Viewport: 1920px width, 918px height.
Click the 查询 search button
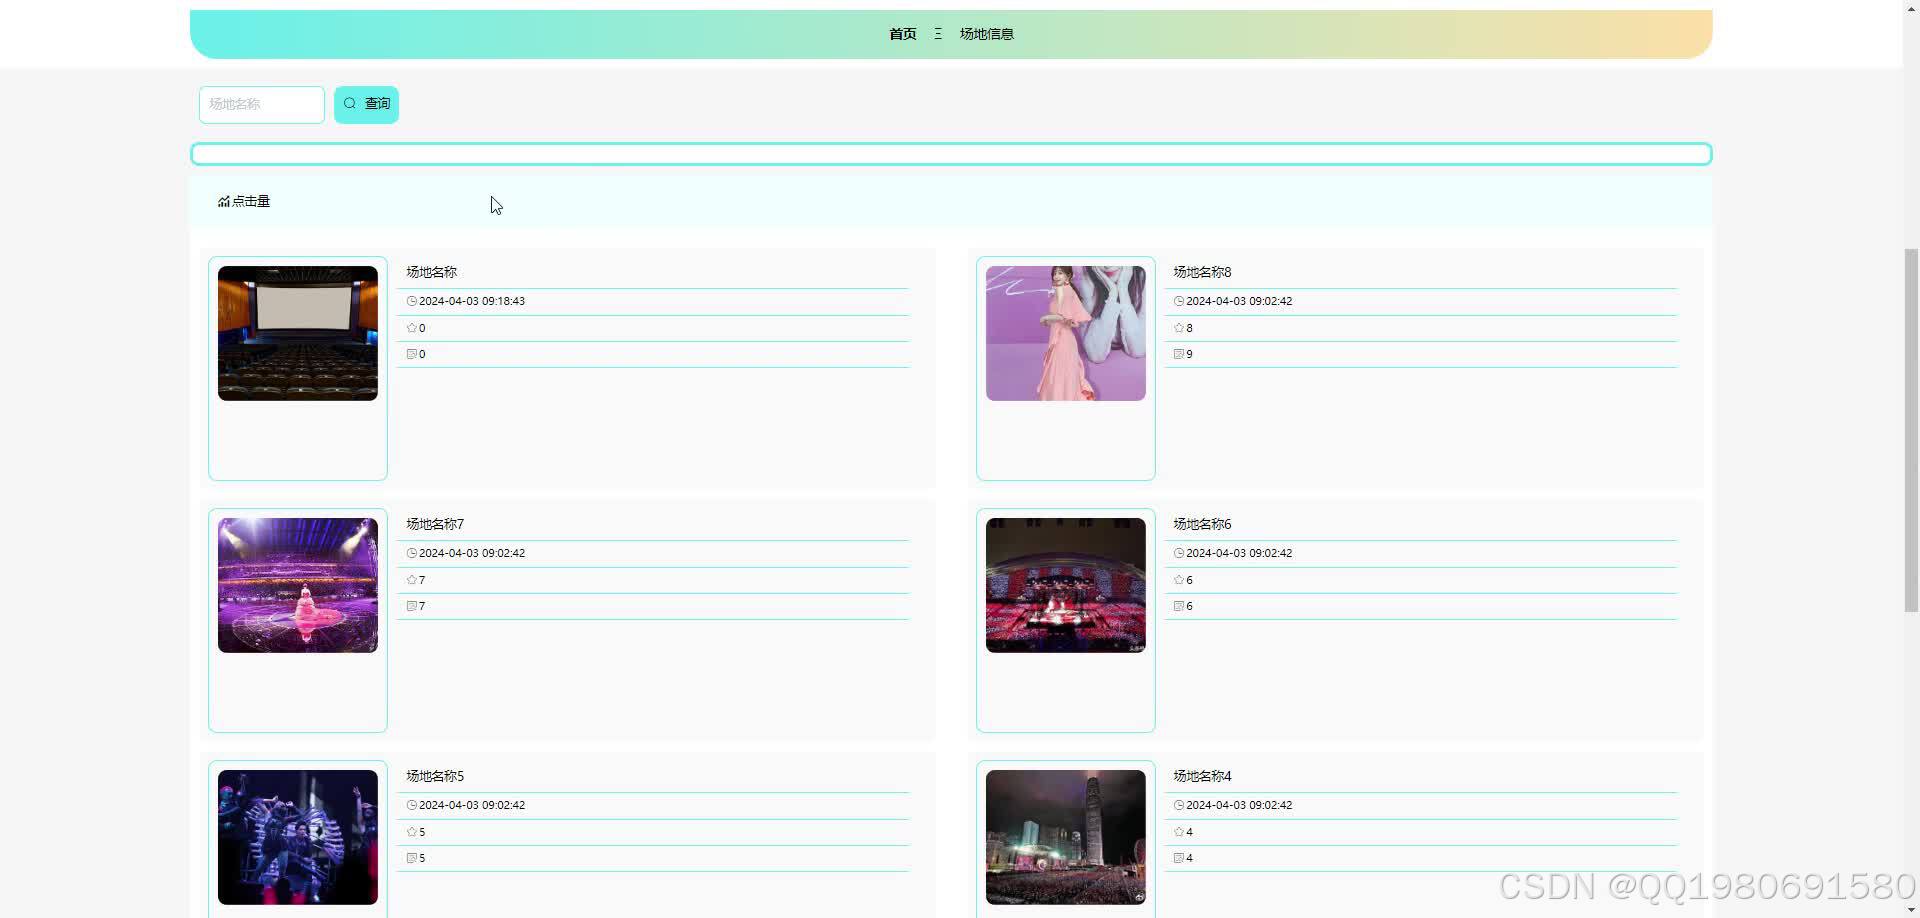click(x=366, y=104)
